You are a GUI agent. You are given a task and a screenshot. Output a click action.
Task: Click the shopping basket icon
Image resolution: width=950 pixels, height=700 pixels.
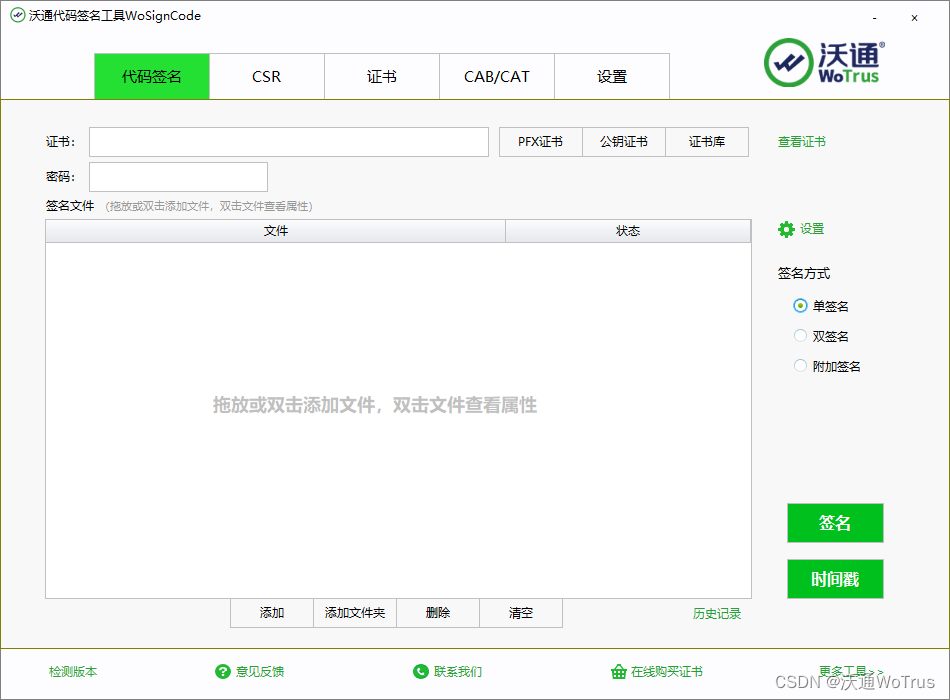pos(619,672)
